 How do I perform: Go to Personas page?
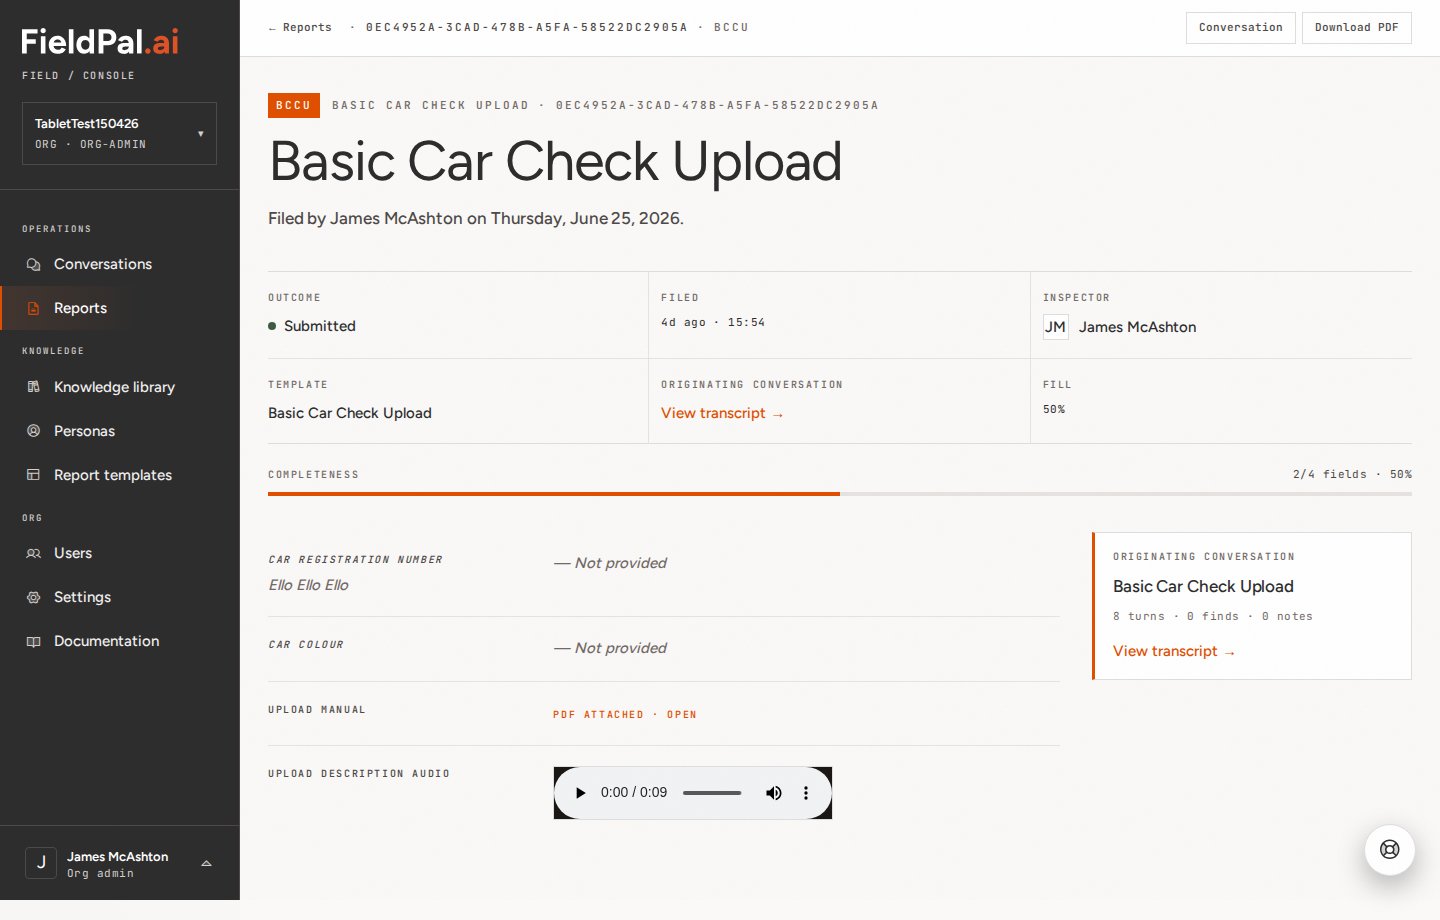pyautogui.click(x=84, y=431)
